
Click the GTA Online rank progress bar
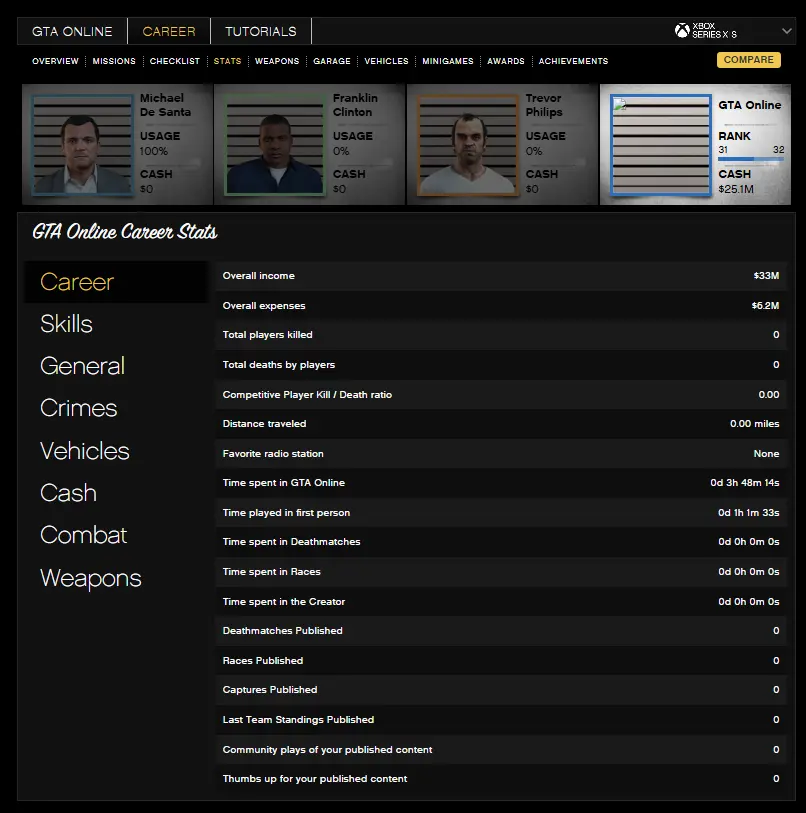tap(750, 159)
